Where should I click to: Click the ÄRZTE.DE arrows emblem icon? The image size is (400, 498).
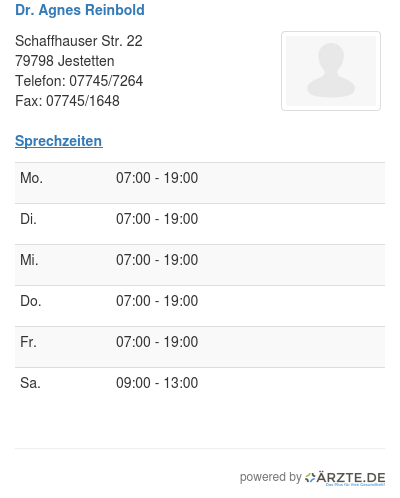click(310, 478)
